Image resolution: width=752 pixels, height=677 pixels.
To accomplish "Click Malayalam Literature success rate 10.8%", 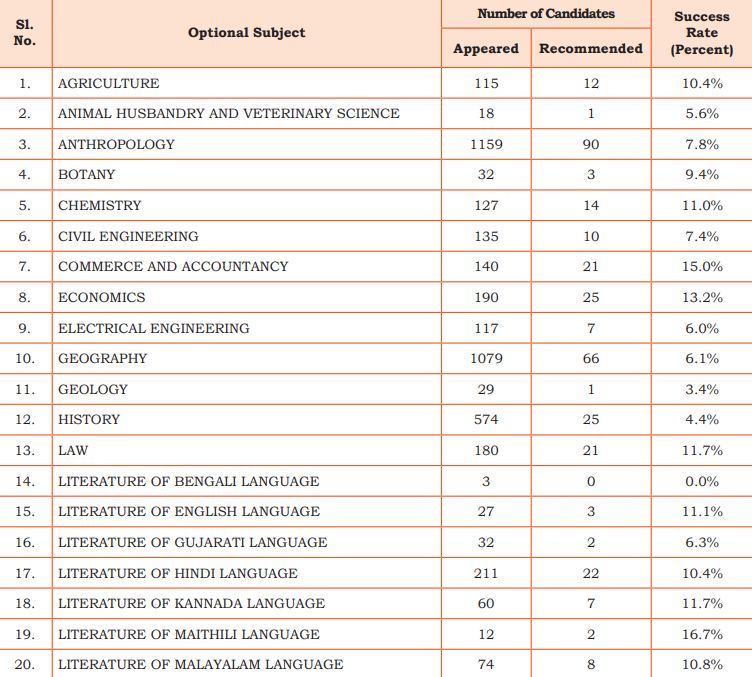I will pos(702,664).
